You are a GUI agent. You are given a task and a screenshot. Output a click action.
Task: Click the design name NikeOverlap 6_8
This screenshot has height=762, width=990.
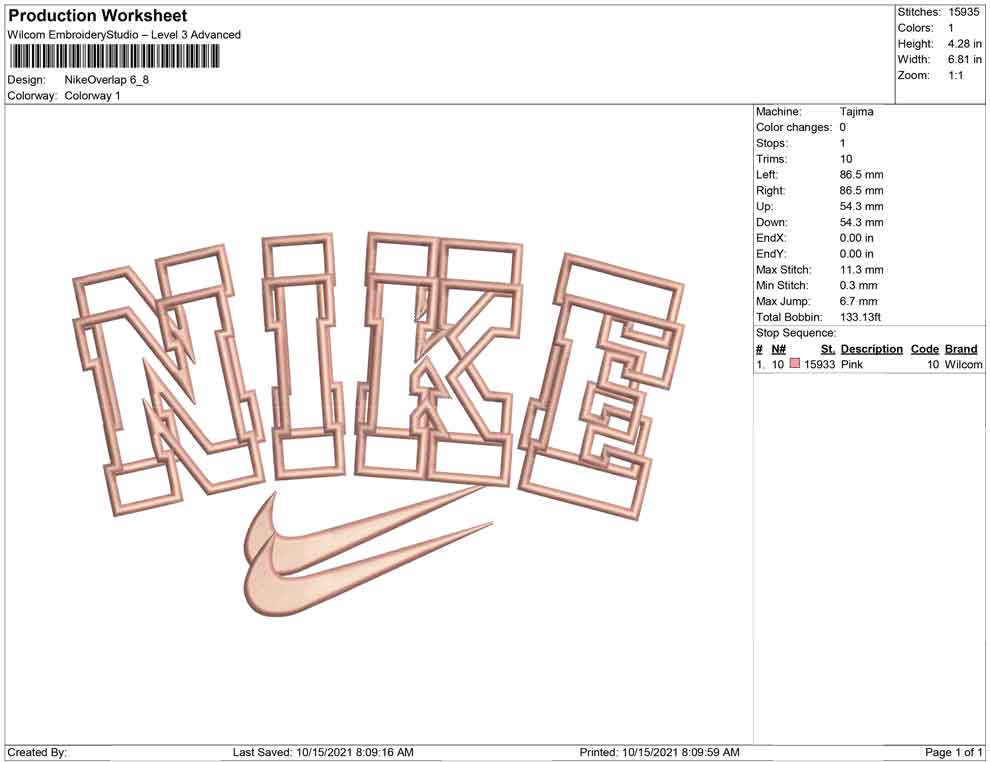coord(107,80)
